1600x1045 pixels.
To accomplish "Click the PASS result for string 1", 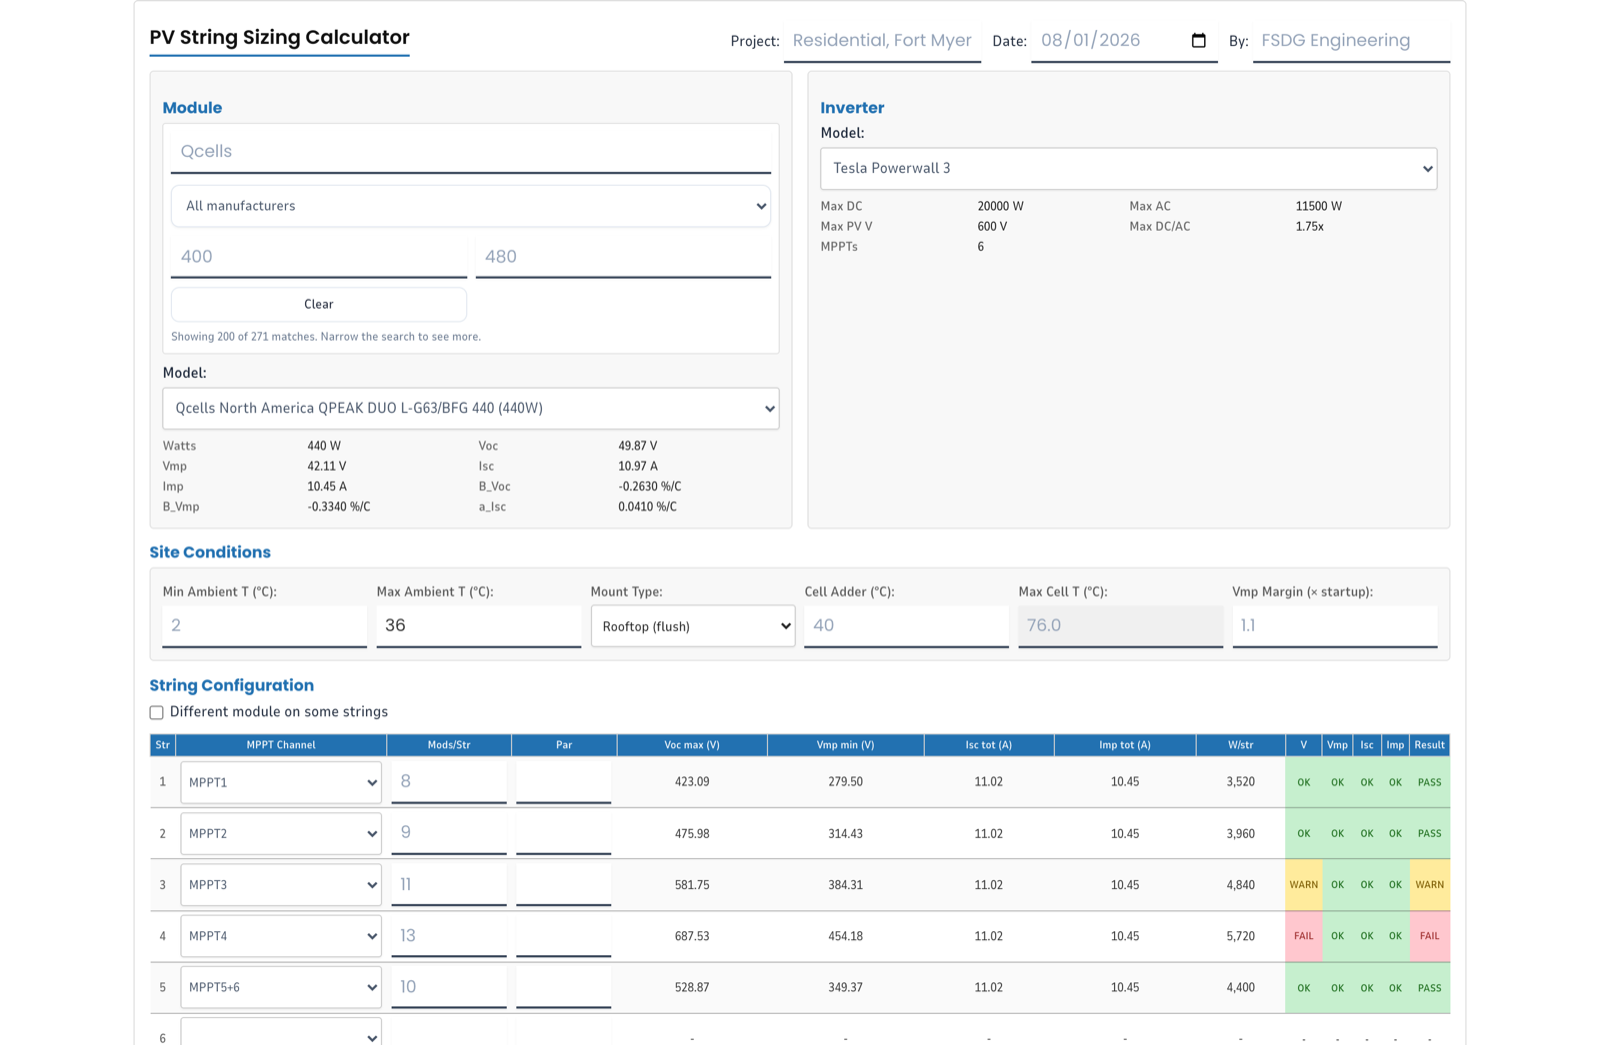I will (1429, 782).
